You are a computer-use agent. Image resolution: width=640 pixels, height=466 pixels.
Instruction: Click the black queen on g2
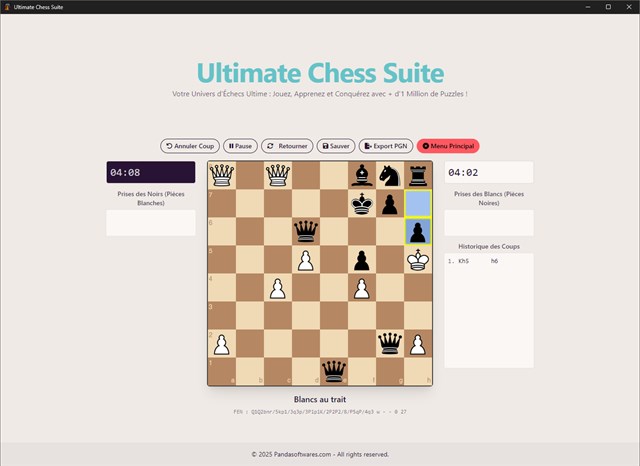click(x=390, y=344)
